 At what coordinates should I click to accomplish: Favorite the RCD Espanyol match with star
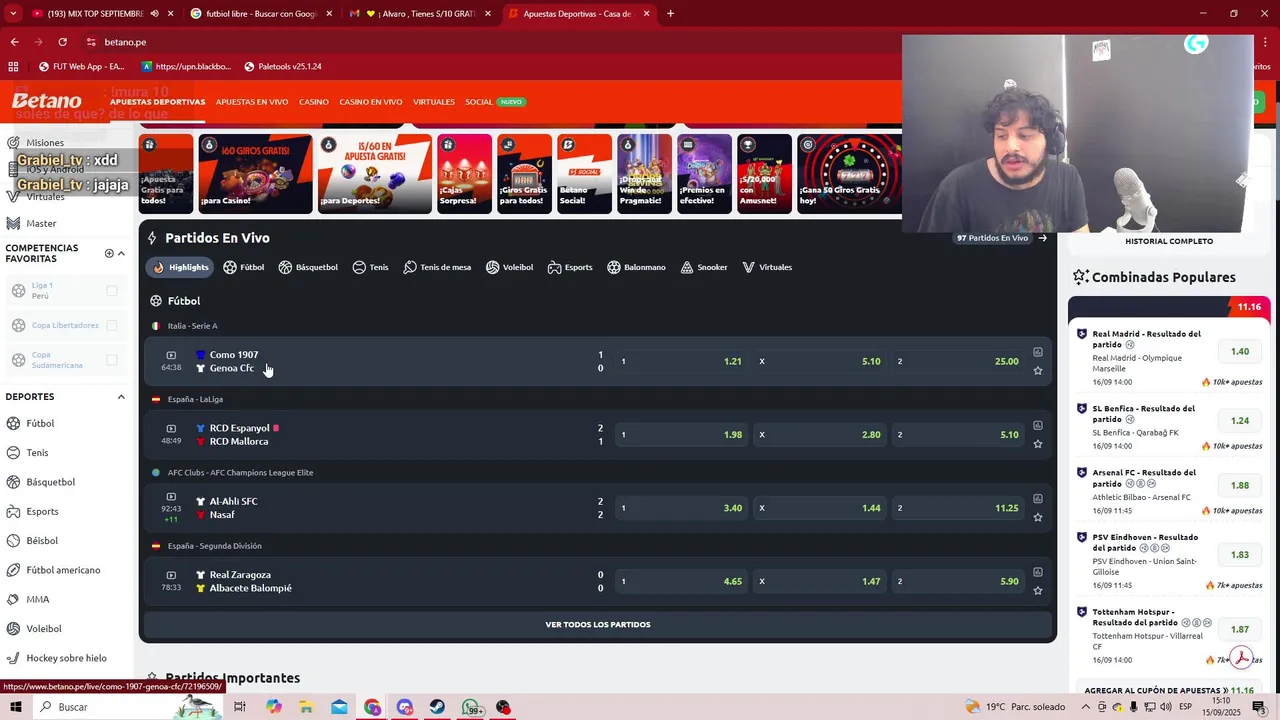tap(1038, 444)
